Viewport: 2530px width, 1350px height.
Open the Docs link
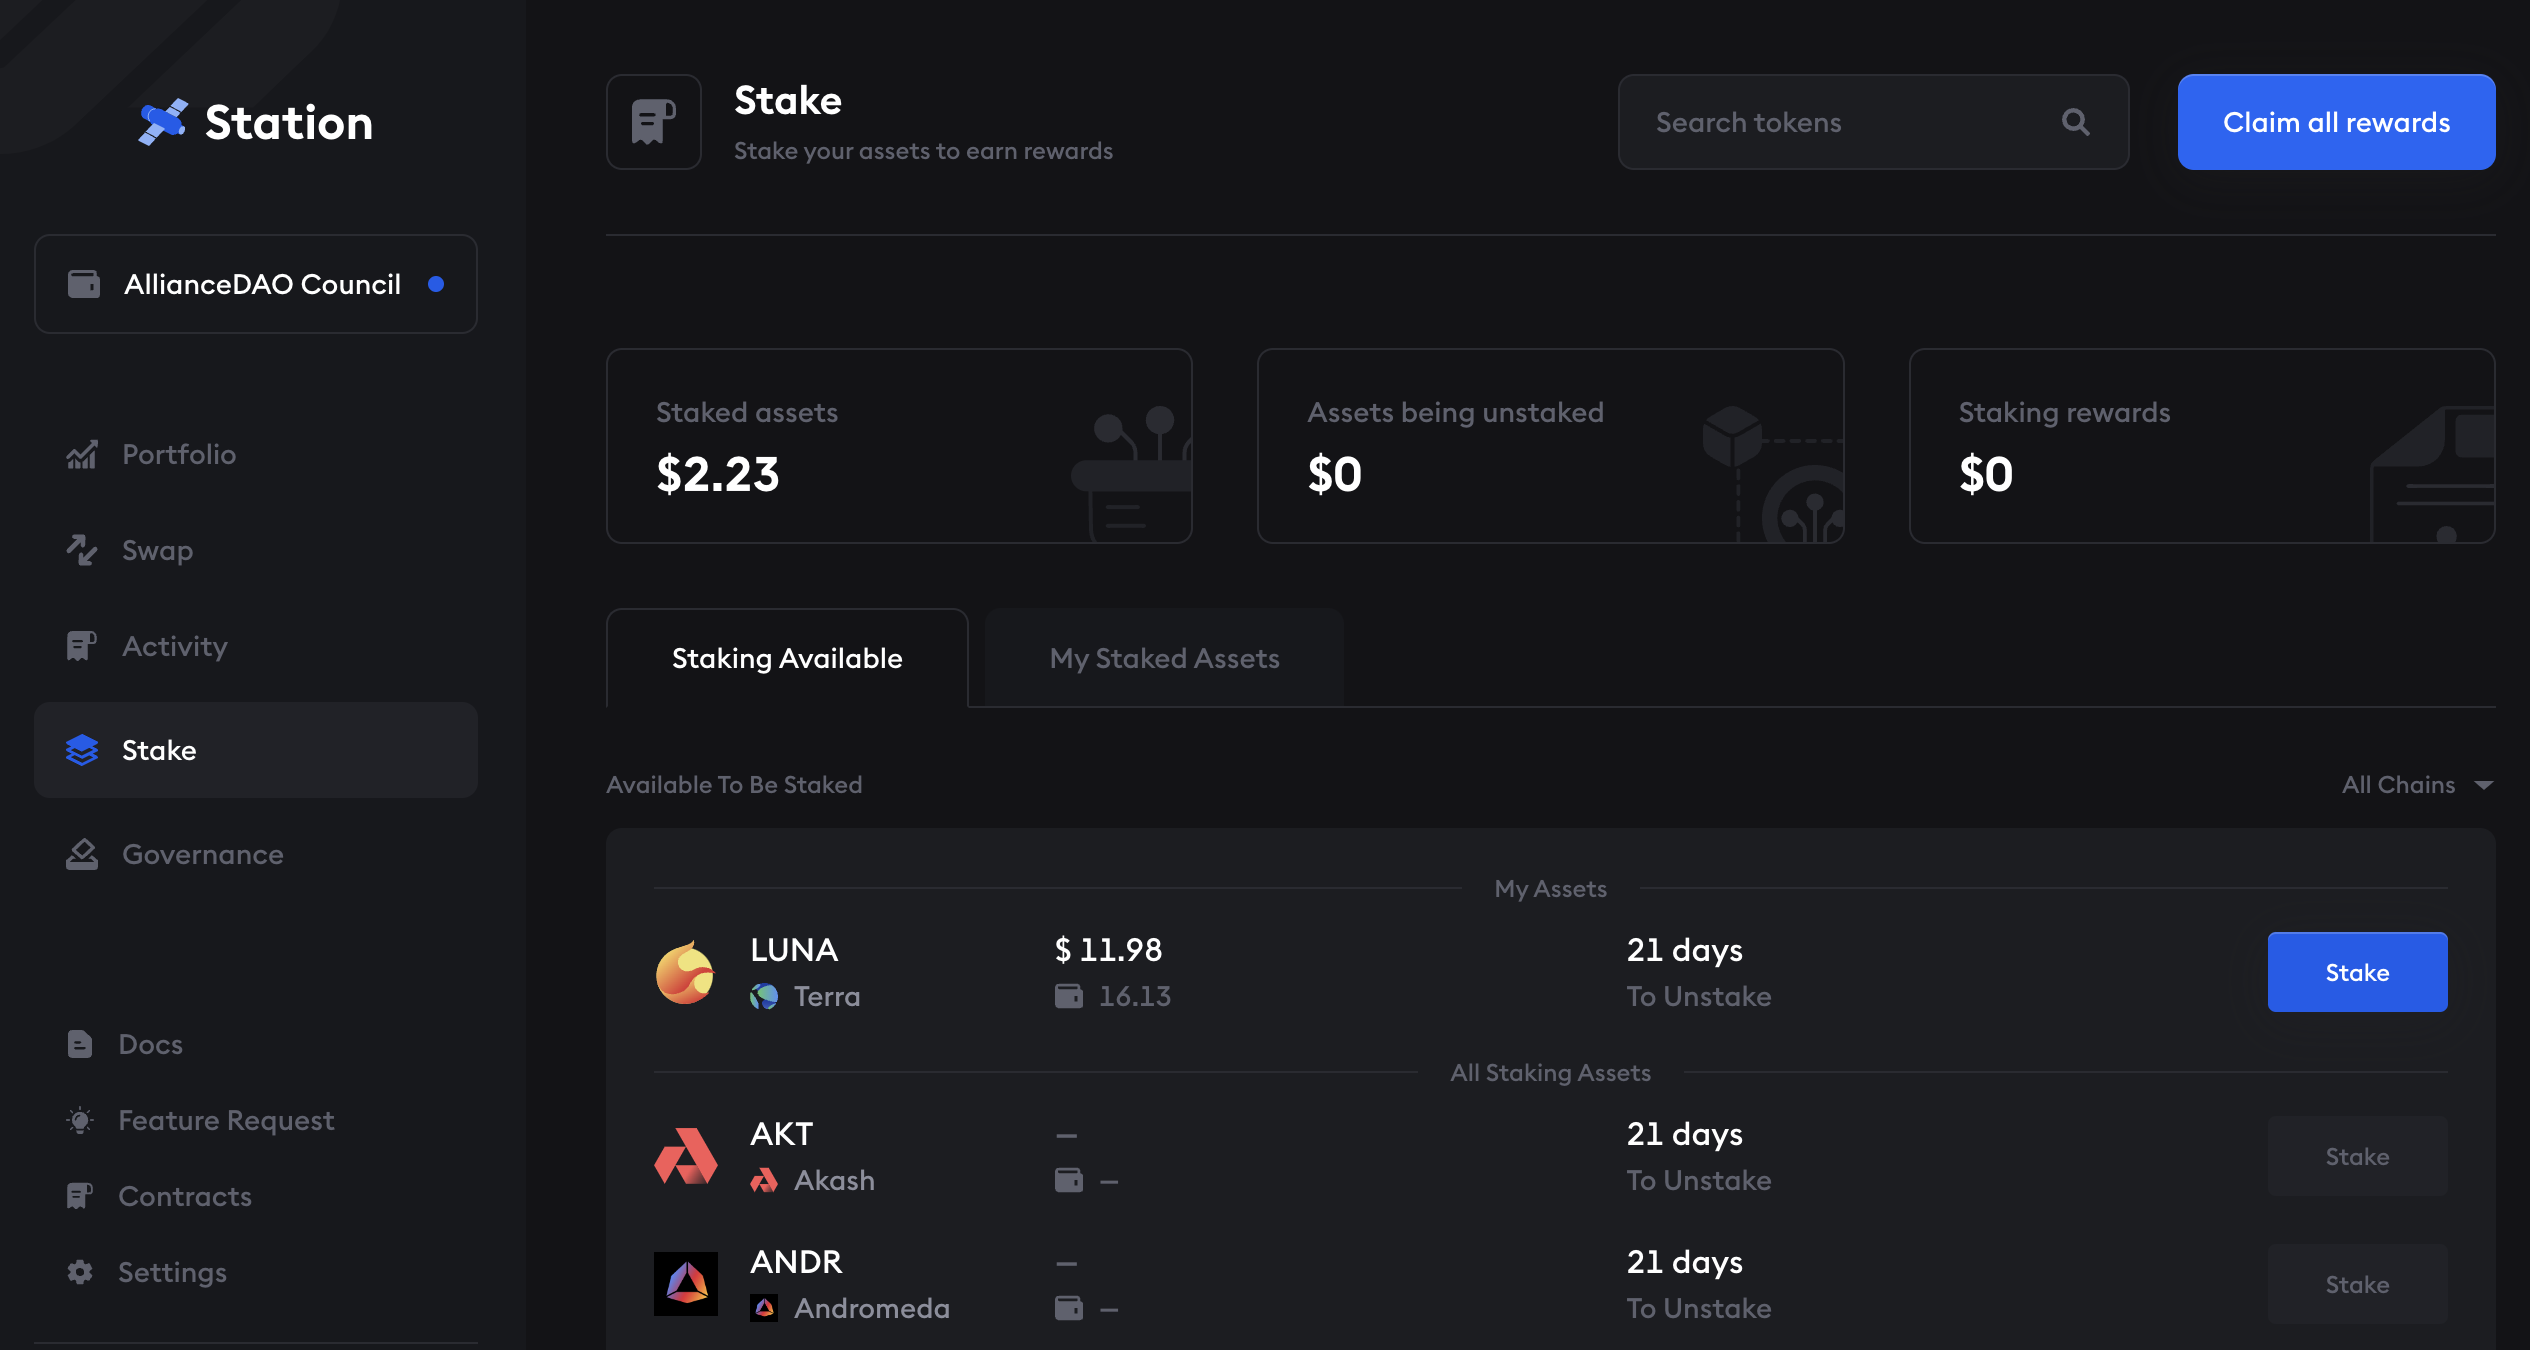coord(150,1044)
